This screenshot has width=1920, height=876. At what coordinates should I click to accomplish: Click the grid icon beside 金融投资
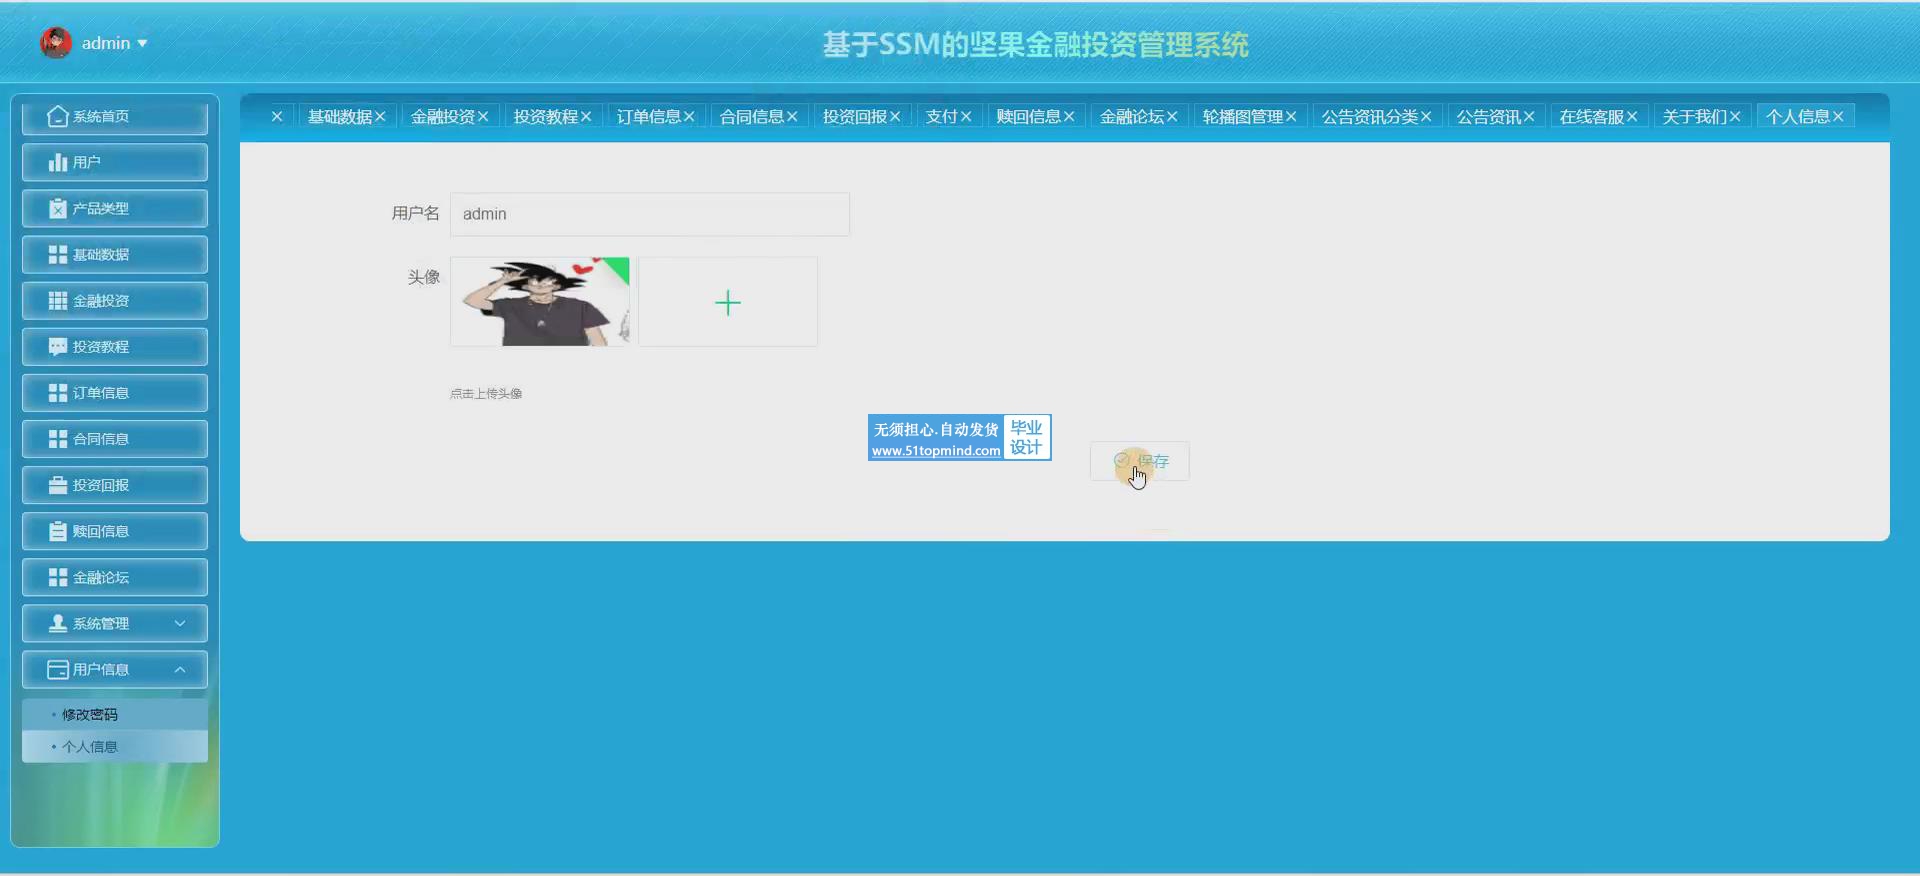tap(58, 300)
